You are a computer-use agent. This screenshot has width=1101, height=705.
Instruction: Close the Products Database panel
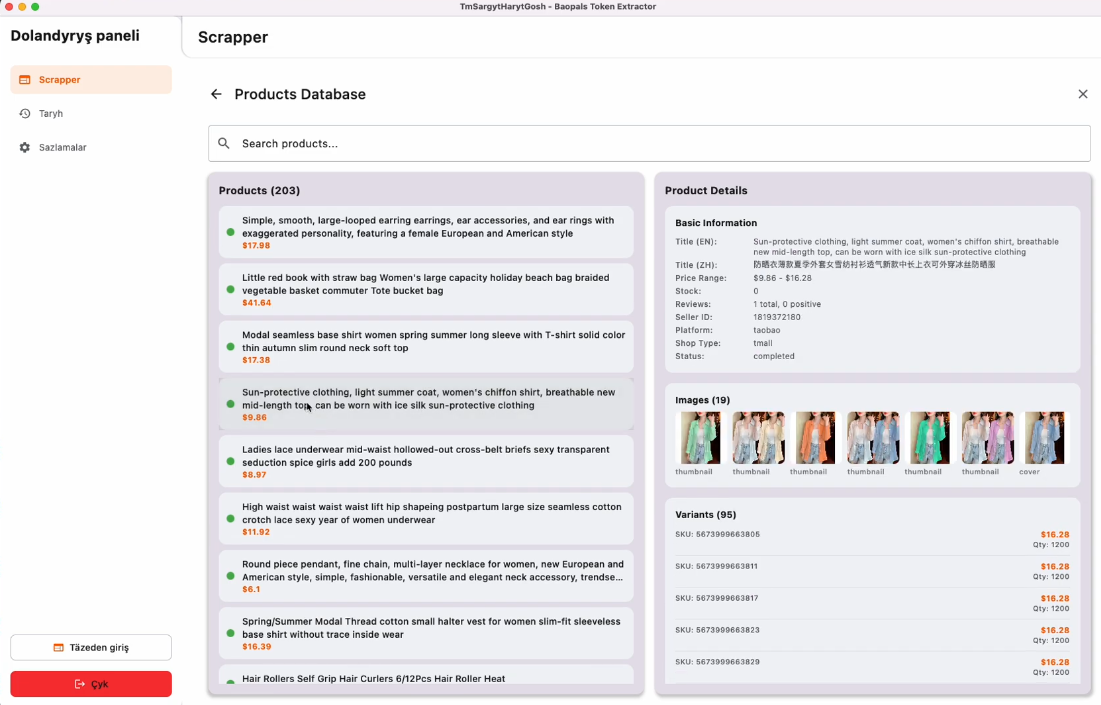(x=1082, y=94)
